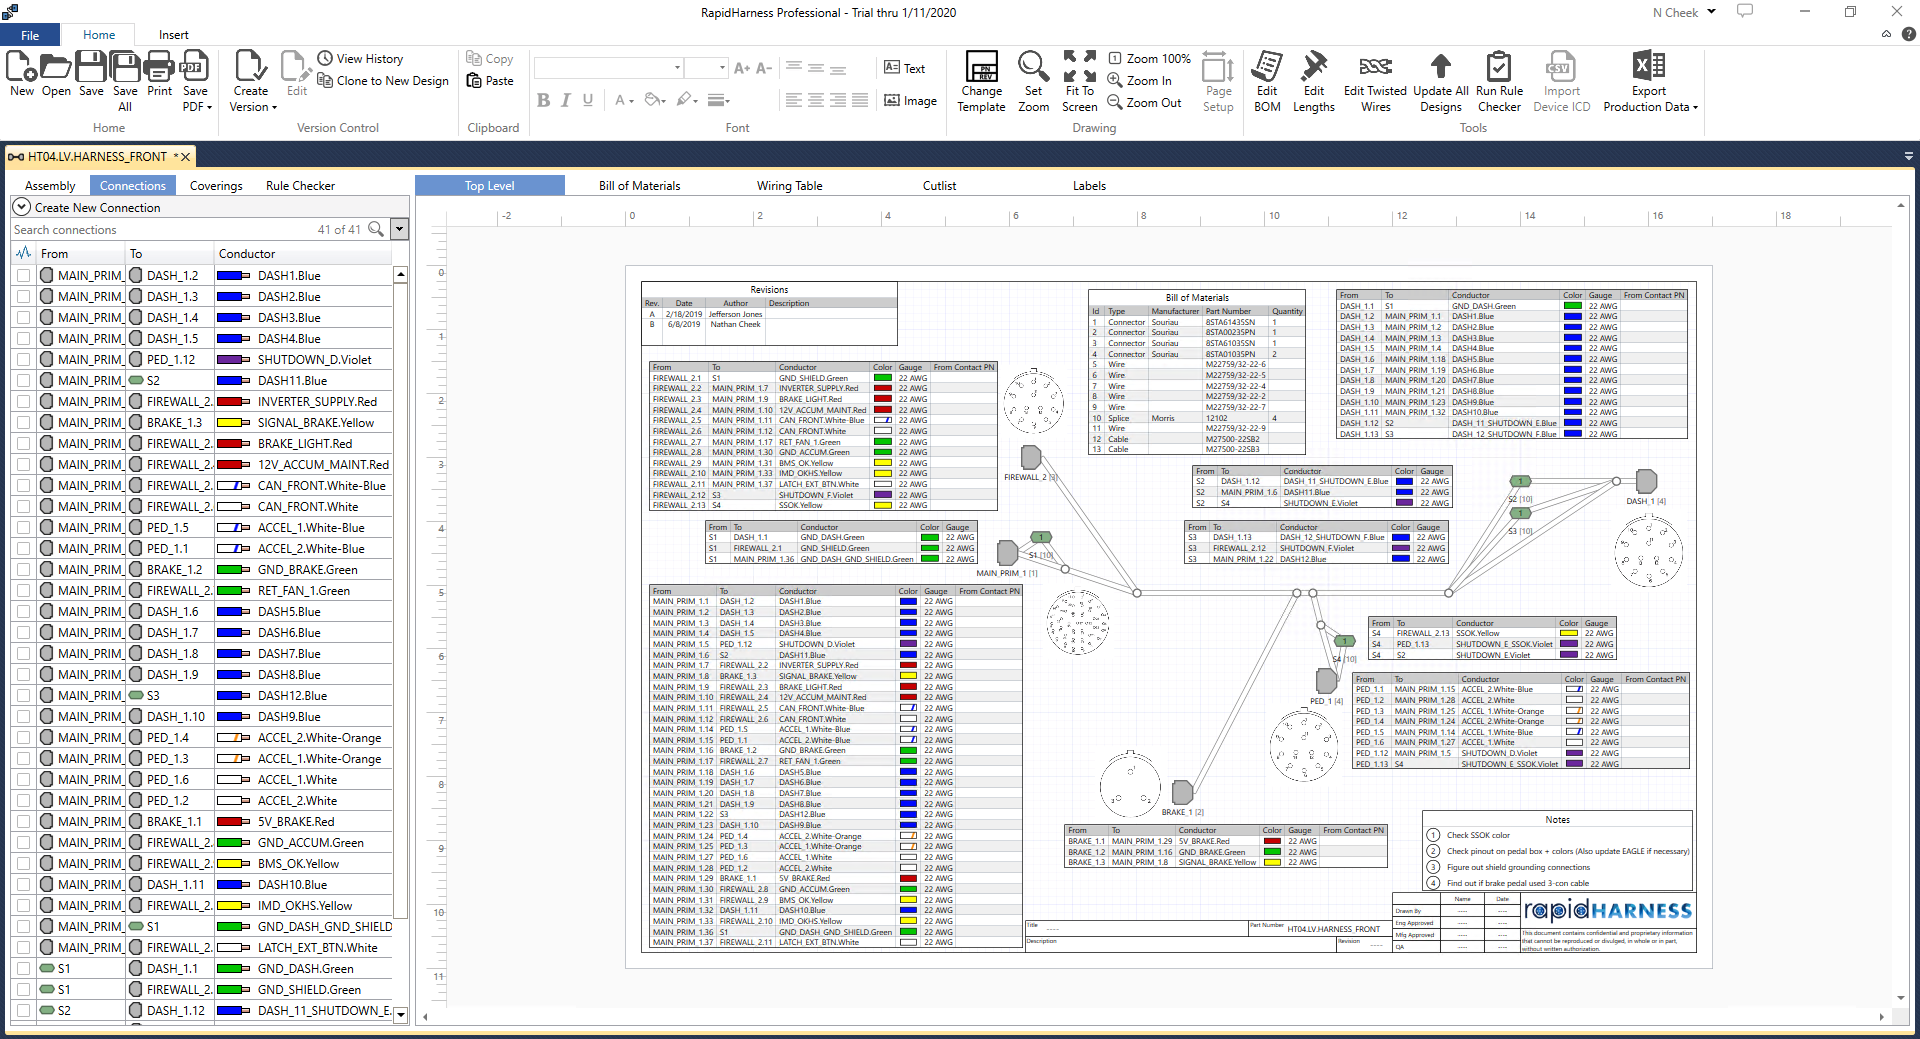Click Update All Designs icon

point(1440,67)
